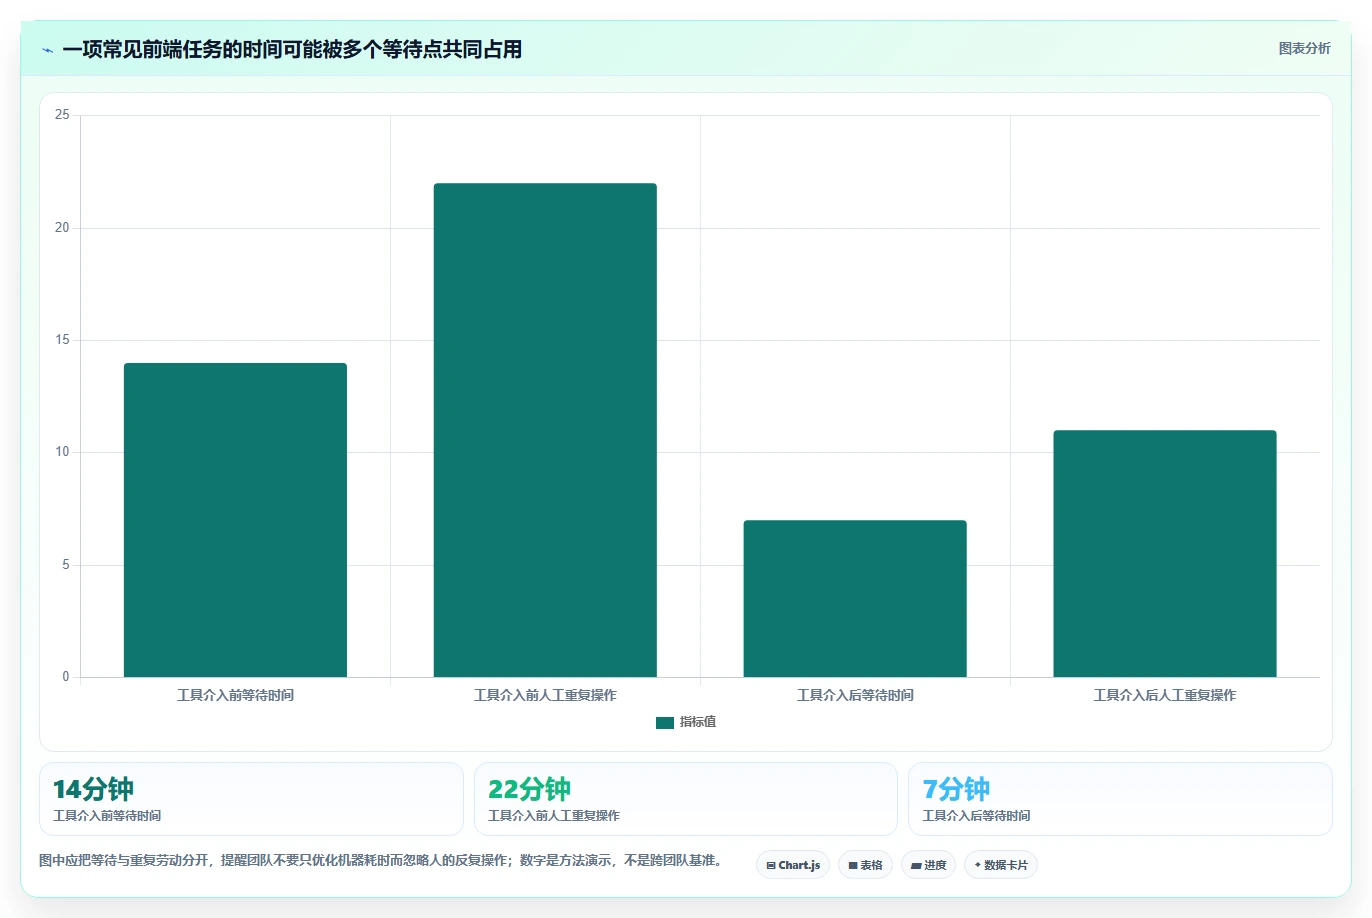Click the y-axis value 20

point(62,228)
